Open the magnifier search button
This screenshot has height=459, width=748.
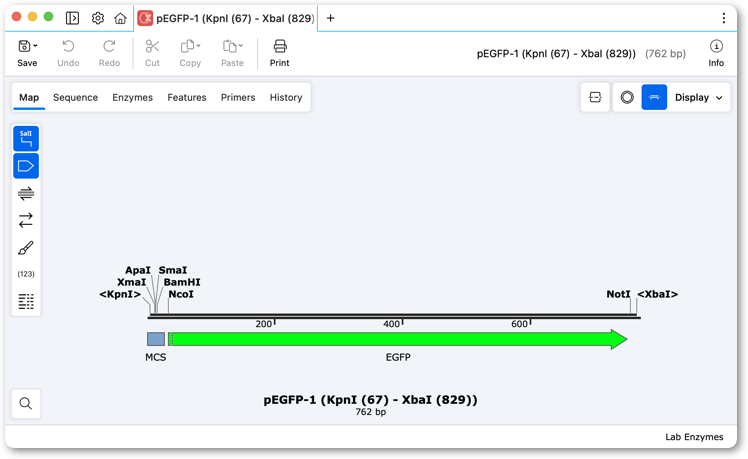26,404
